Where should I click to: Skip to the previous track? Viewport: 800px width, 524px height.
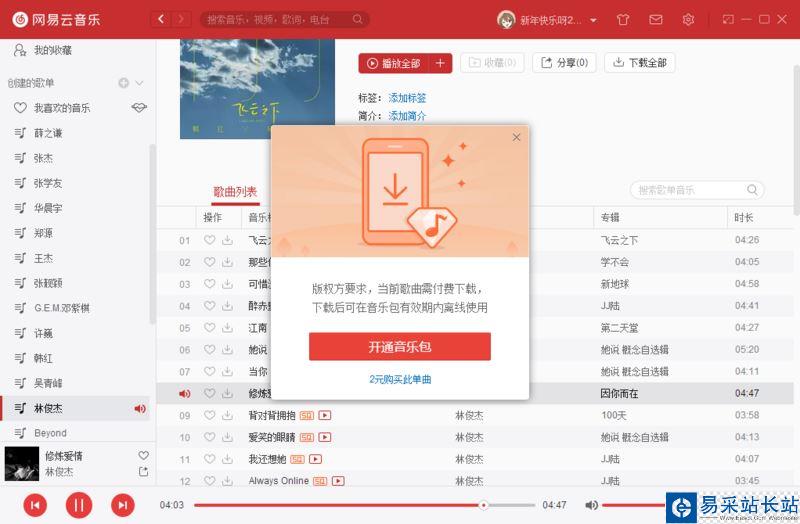(x=35, y=505)
